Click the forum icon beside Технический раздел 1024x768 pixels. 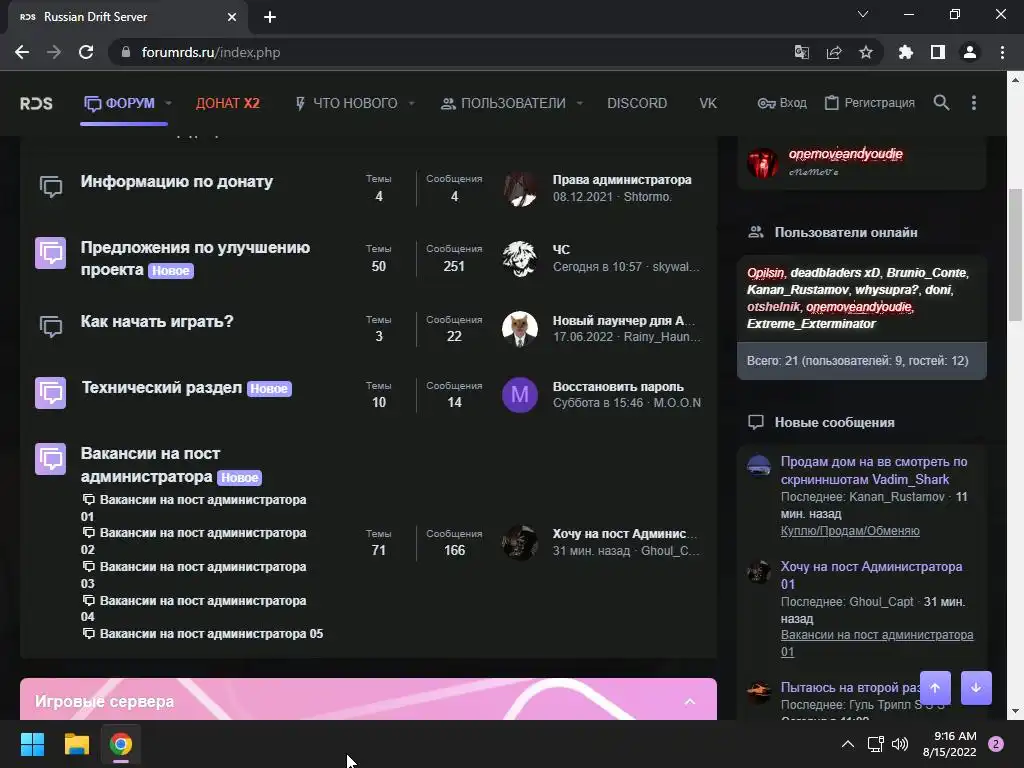(50, 392)
